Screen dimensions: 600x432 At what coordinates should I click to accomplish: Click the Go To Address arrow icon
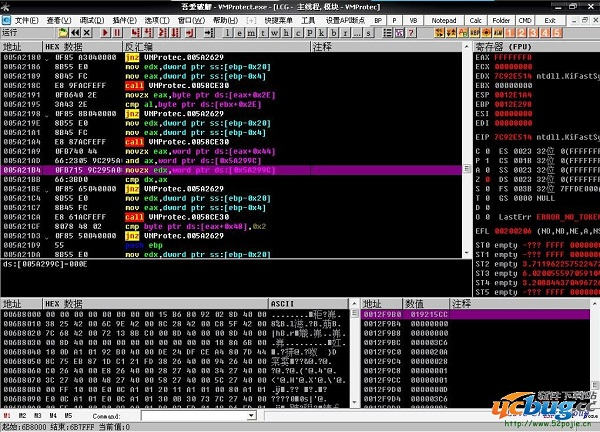tap(209, 33)
